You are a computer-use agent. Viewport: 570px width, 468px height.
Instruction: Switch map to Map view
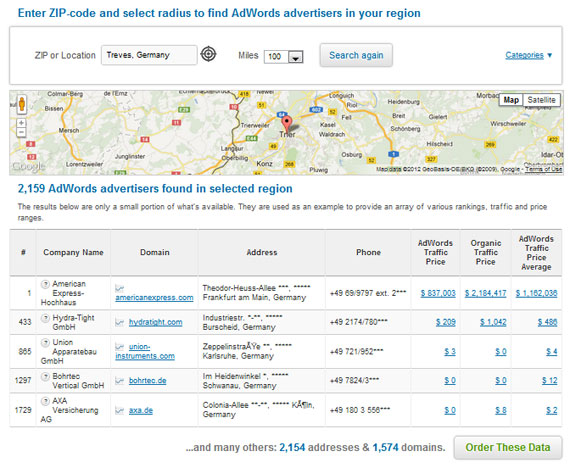[x=511, y=100]
